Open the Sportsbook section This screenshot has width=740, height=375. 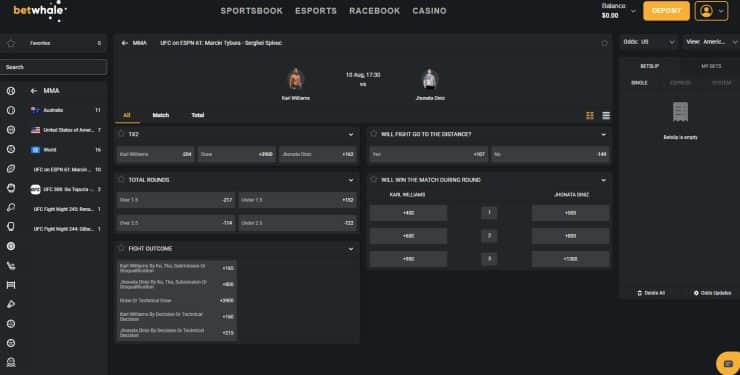pyautogui.click(x=252, y=11)
